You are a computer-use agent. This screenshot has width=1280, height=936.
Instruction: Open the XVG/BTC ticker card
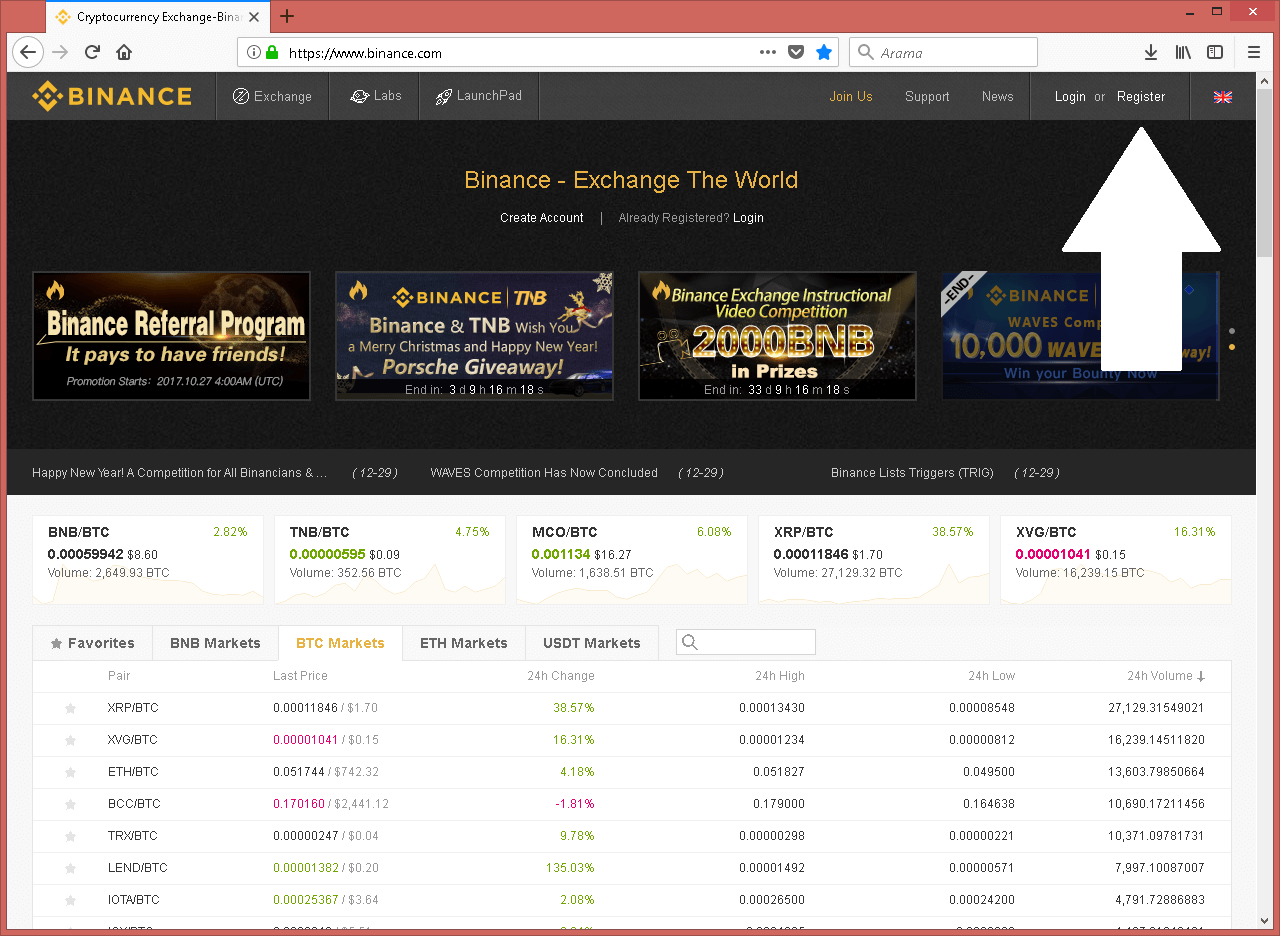[x=1116, y=560]
